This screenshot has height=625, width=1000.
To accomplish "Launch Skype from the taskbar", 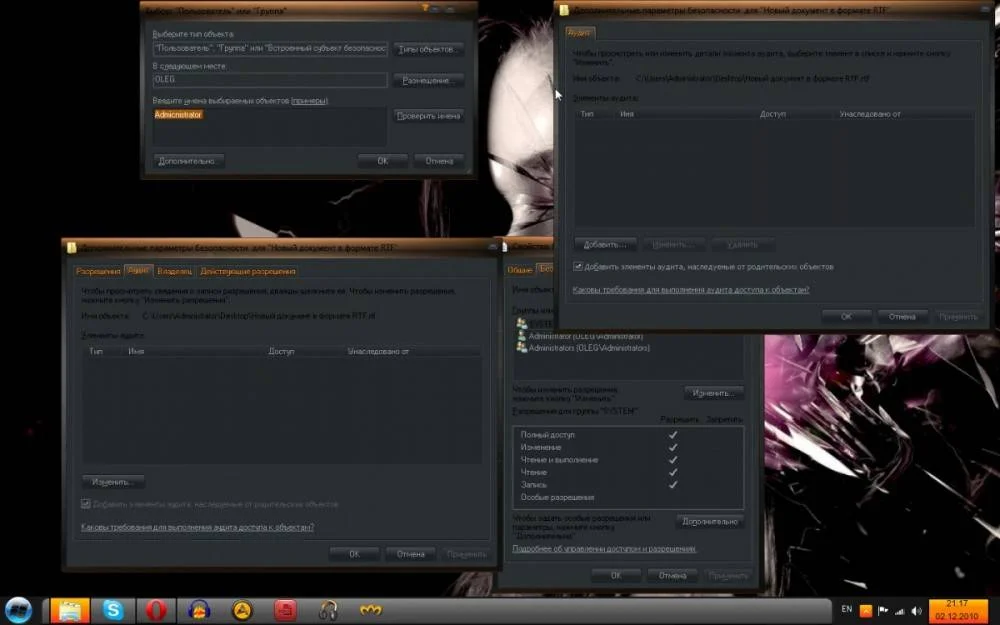I will (x=113, y=610).
